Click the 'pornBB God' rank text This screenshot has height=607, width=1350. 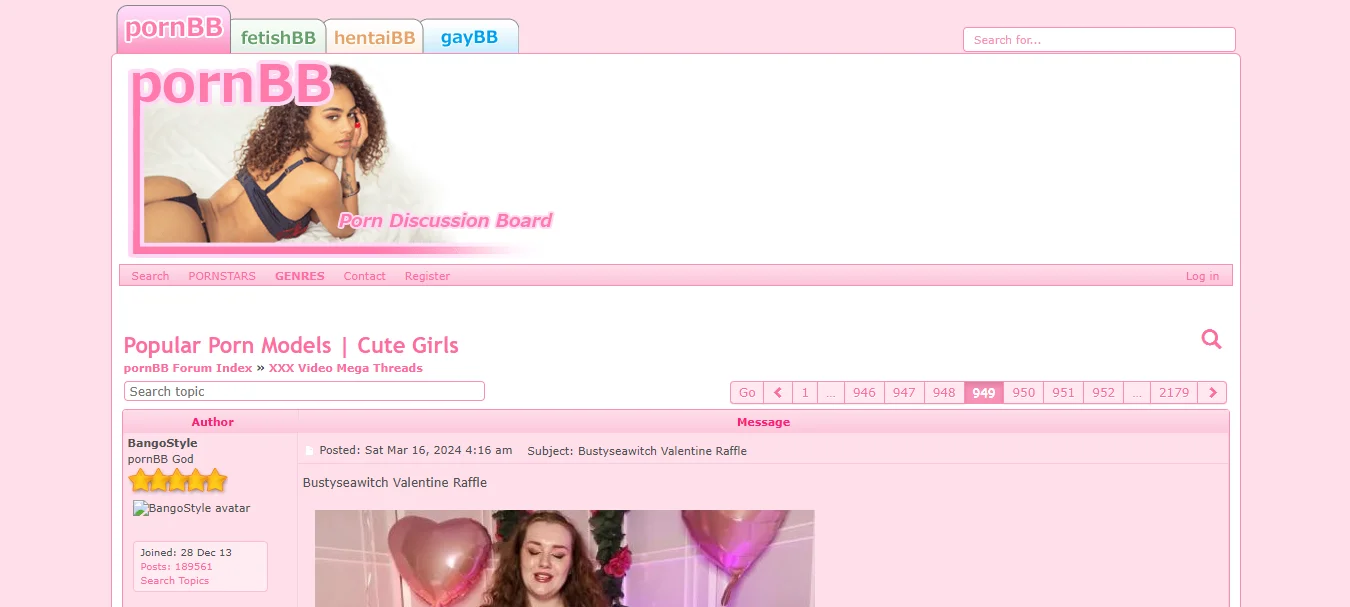click(161, 459)
